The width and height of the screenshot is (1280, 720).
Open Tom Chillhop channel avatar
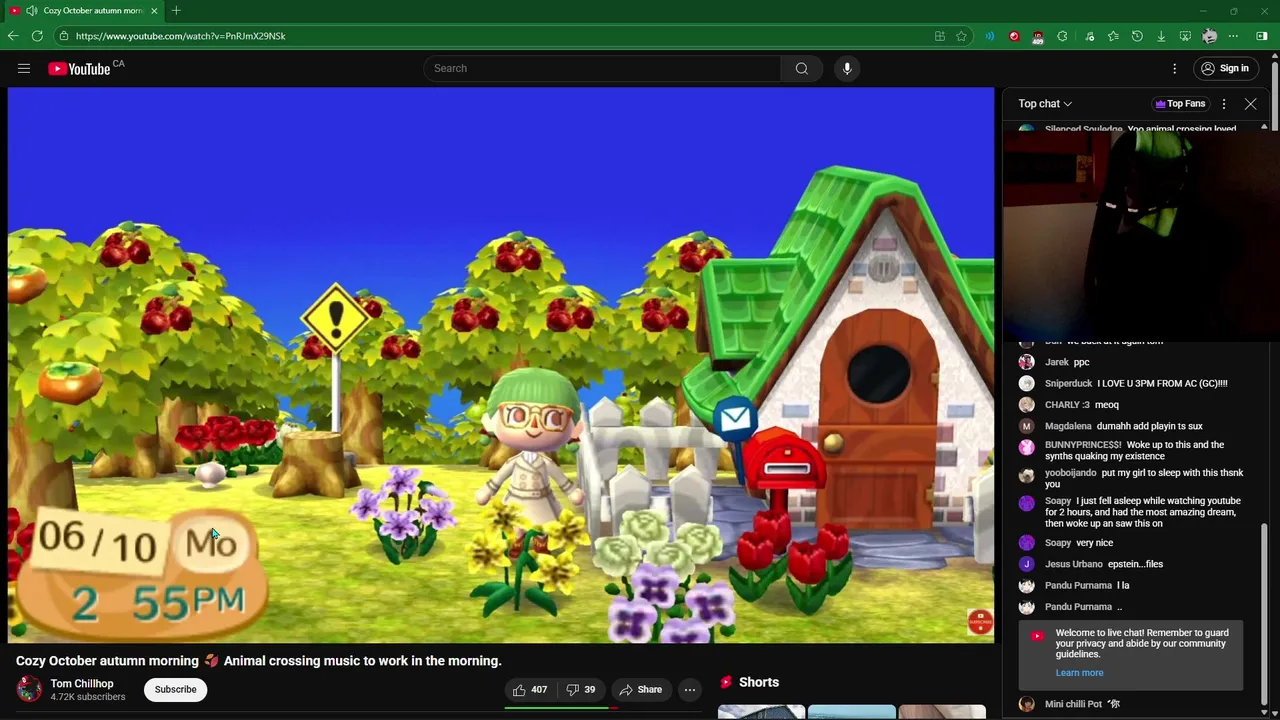[29, 689]
